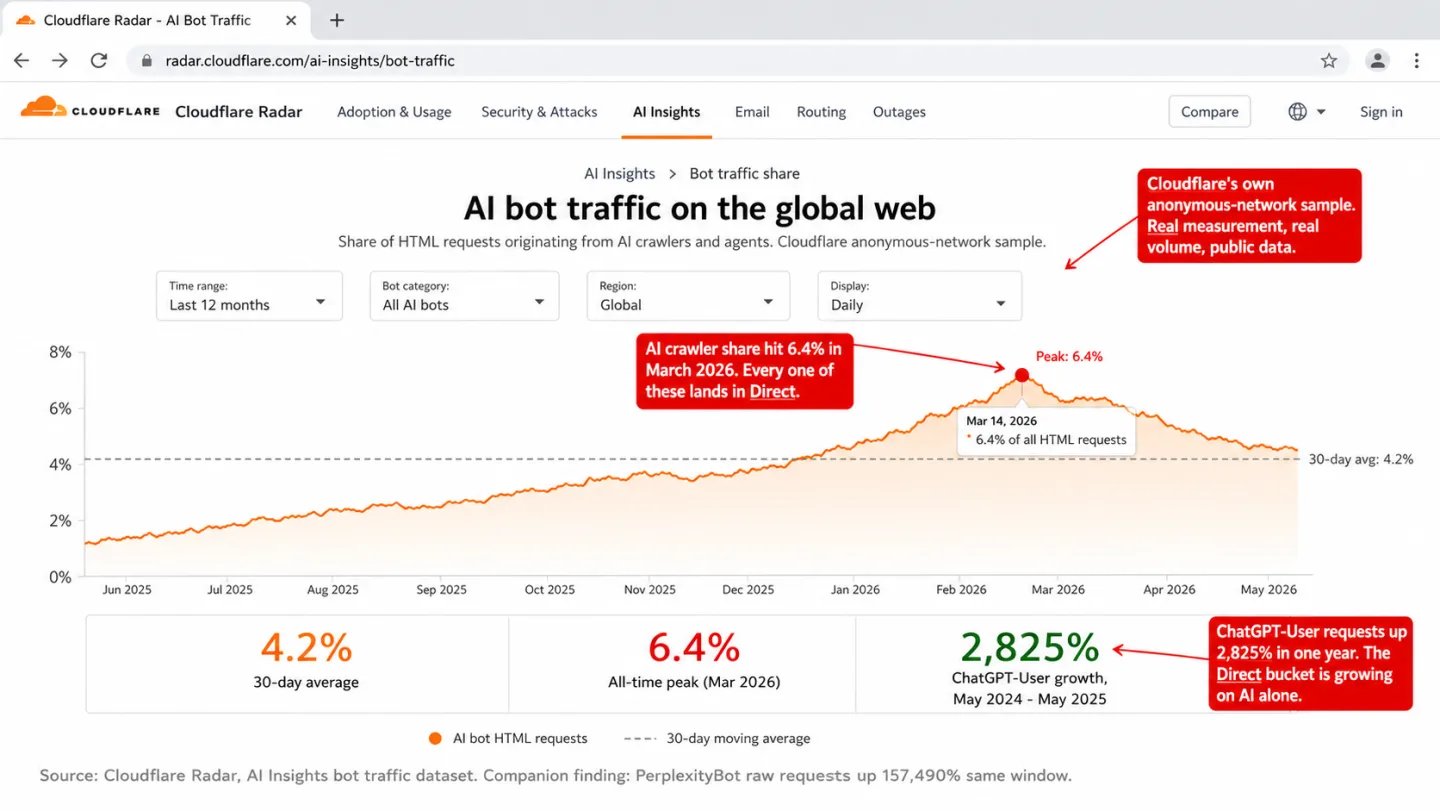
Task: Click the 30-day avg: 4.2% label
Action: (1361, 460)
